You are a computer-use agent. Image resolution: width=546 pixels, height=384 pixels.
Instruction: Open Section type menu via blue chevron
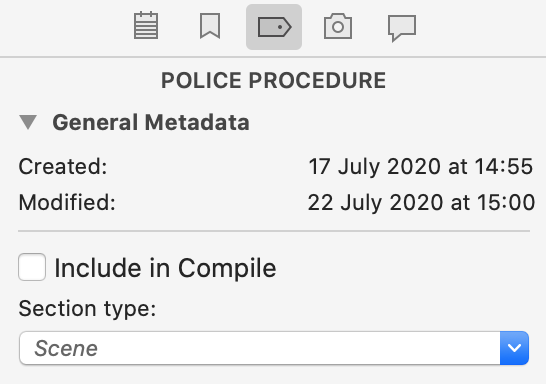(x=514, y=348)
